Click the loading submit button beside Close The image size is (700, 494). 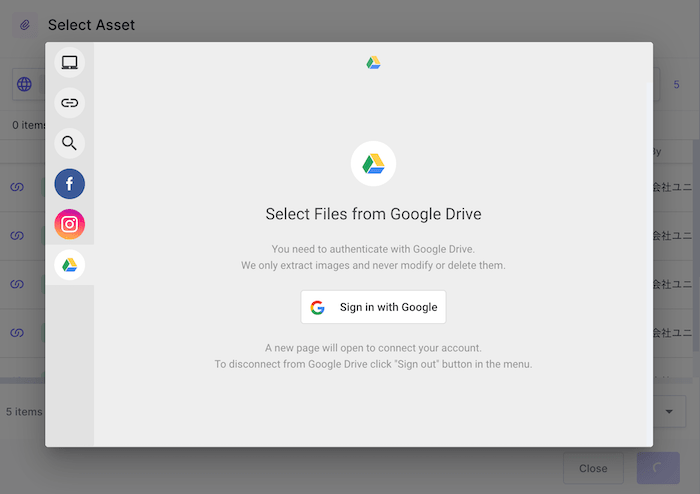coord(658,468)
